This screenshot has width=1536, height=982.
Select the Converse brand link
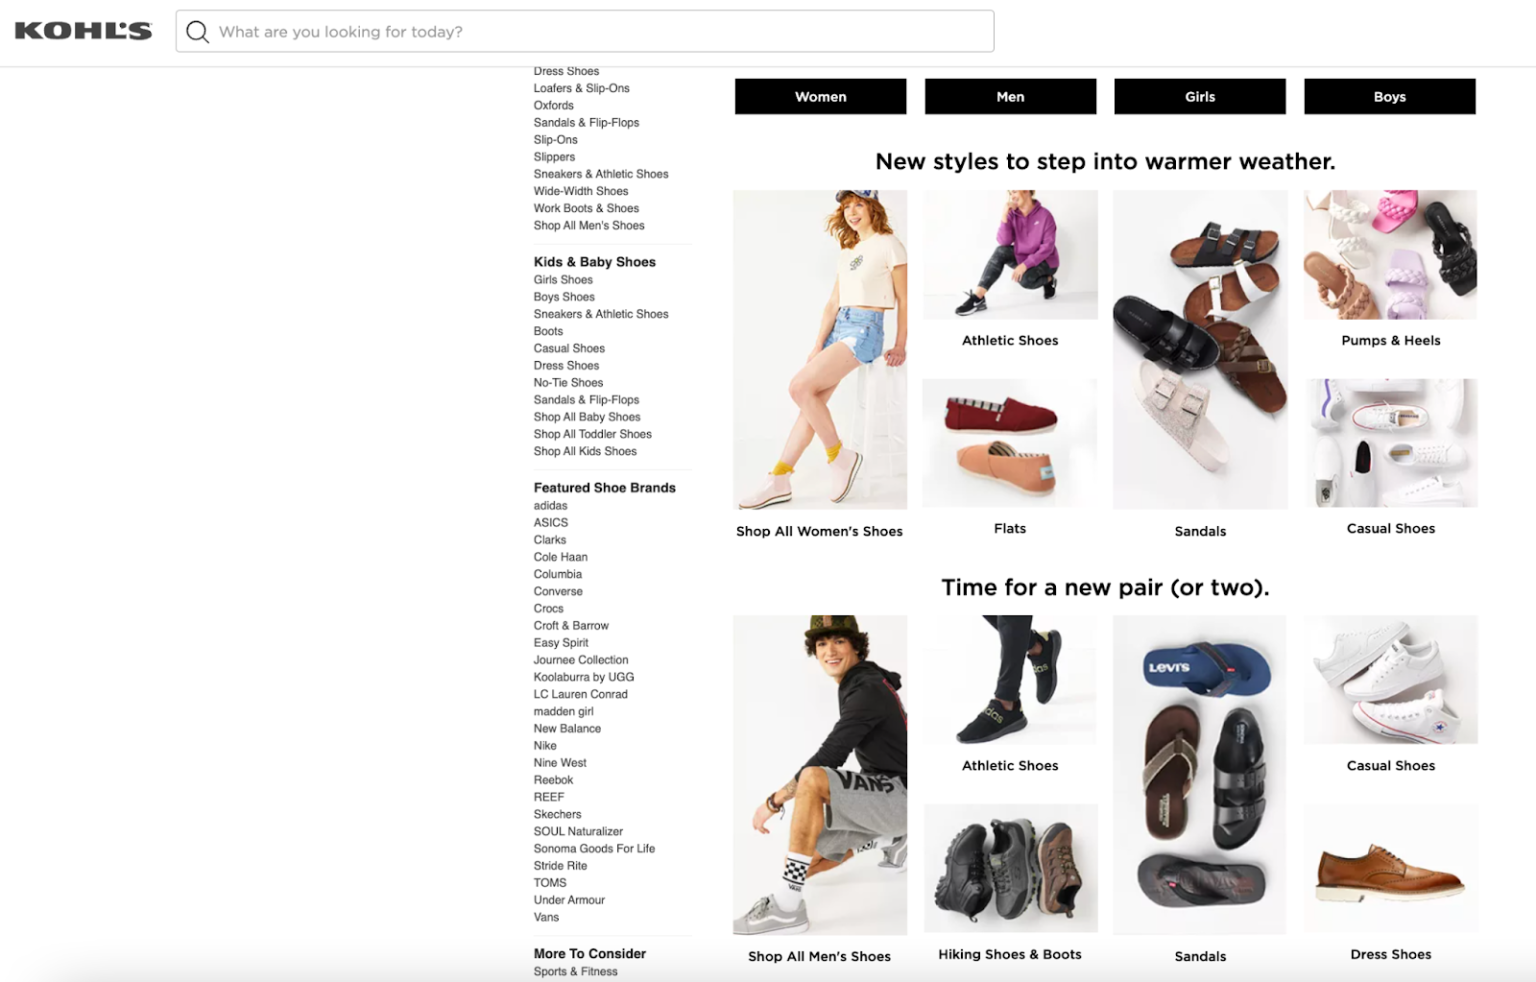click(558, 591)
